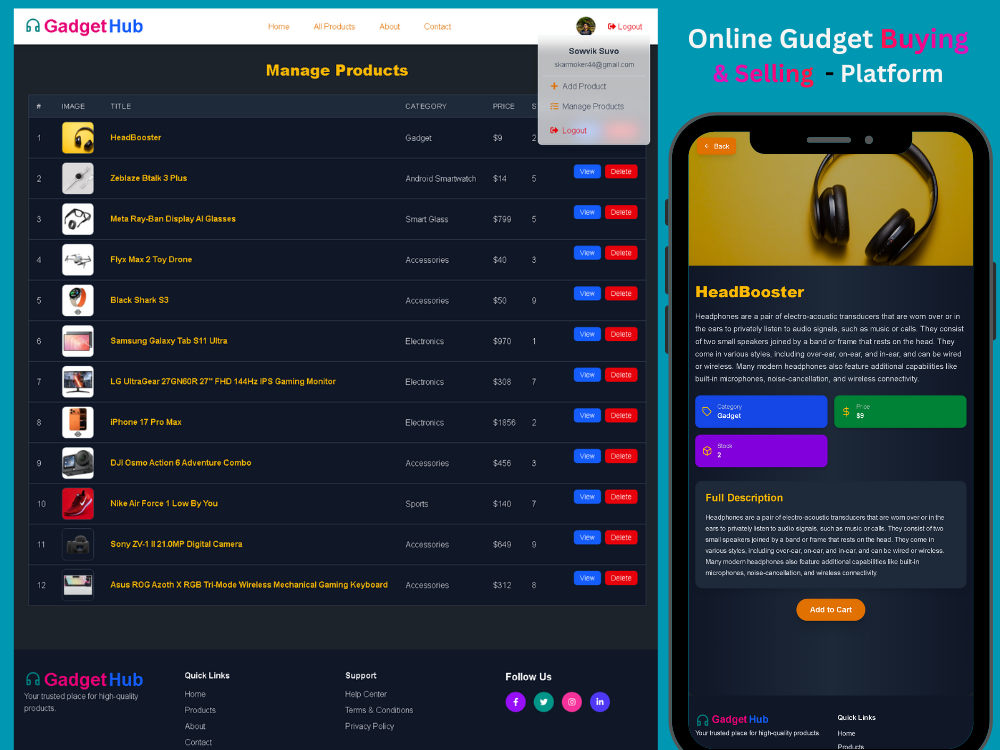Click the Twitter follow icon
1000x750 pixels.
click(x=543, y=702)
